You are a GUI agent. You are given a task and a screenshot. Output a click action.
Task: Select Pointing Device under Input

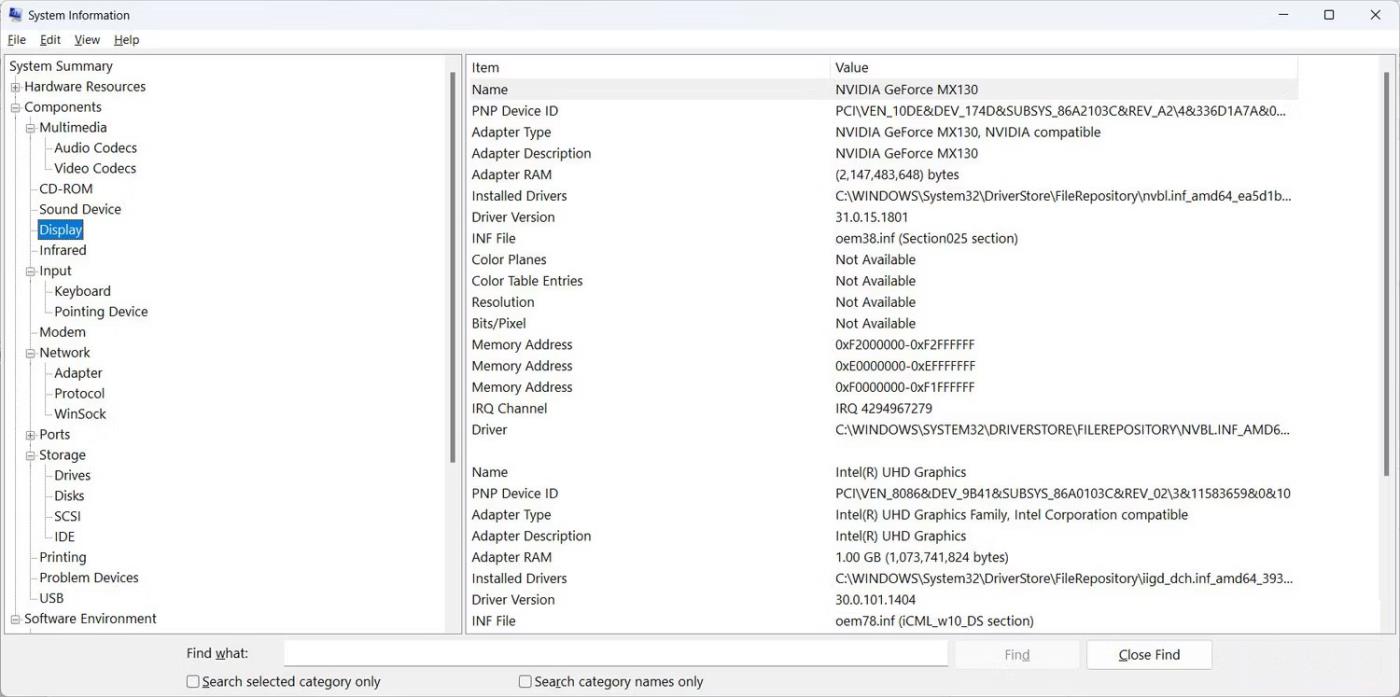click(101, 312)
